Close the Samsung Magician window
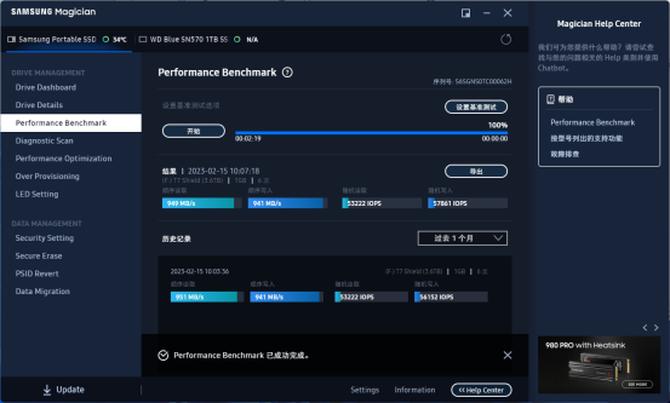This screenshot has width=670, height=403. [x=508, y=13]
